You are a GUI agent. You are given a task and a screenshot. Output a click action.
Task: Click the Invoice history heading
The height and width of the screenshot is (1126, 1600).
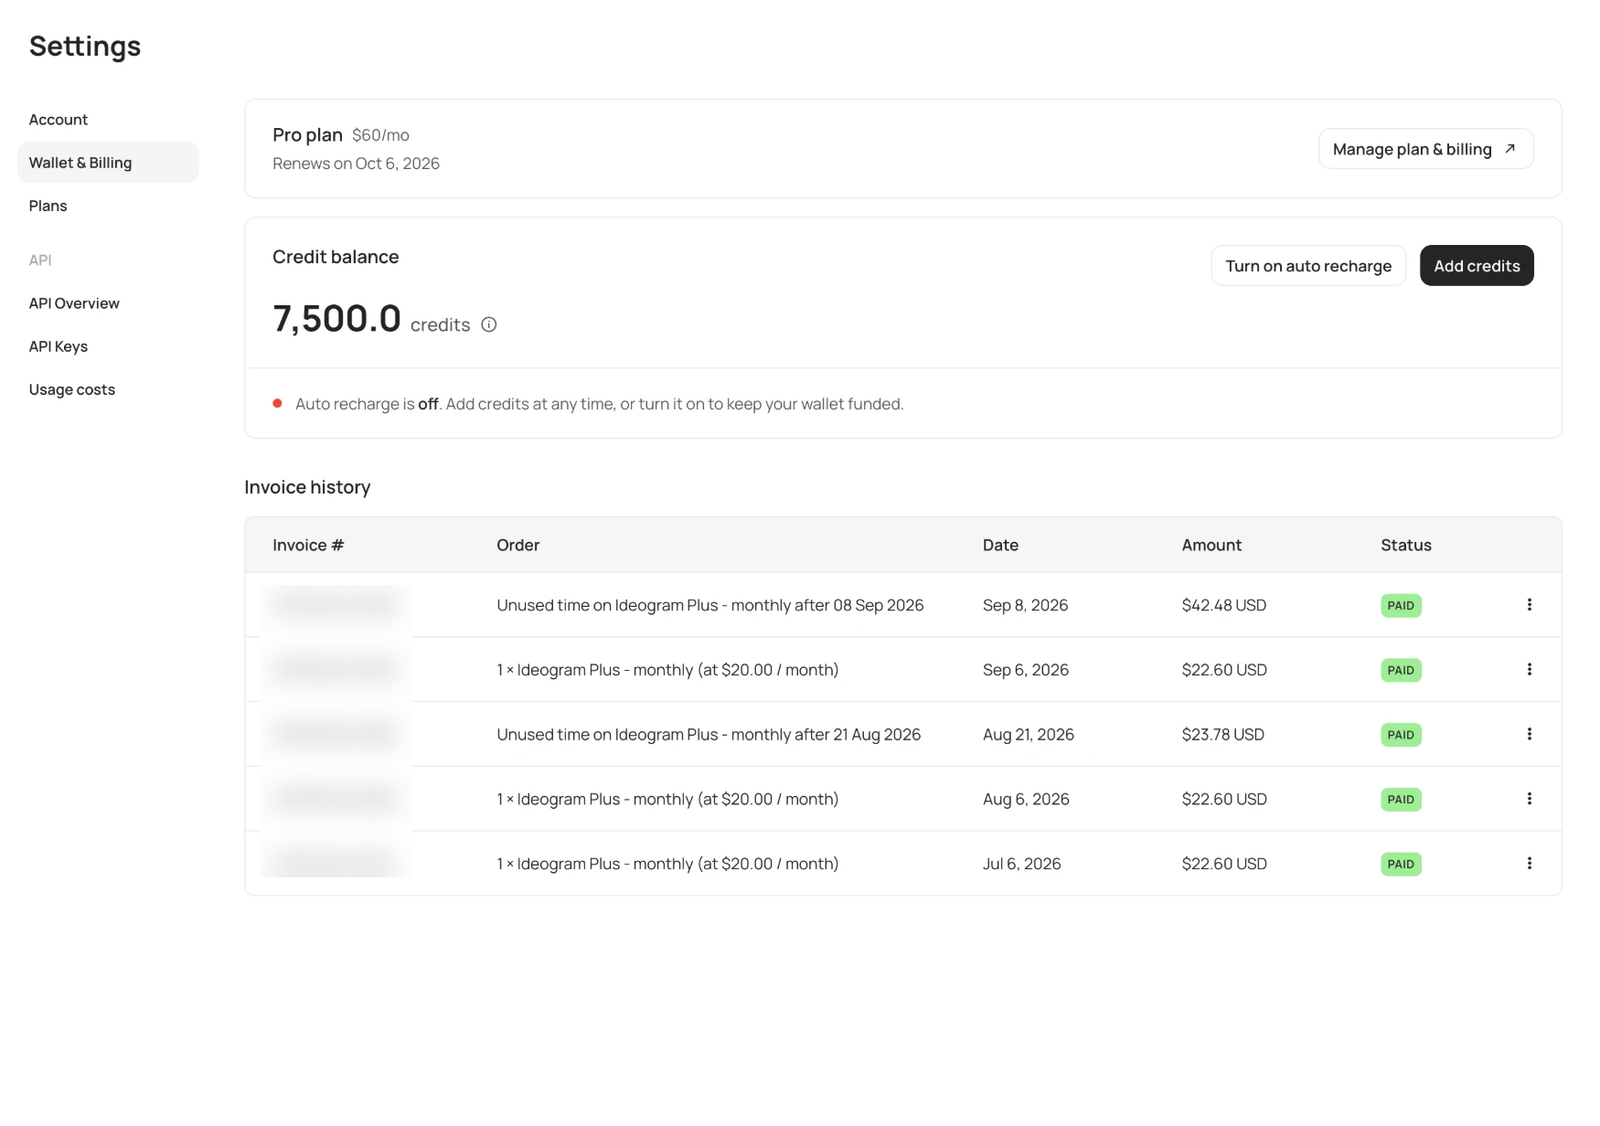(x=307, y=487)
